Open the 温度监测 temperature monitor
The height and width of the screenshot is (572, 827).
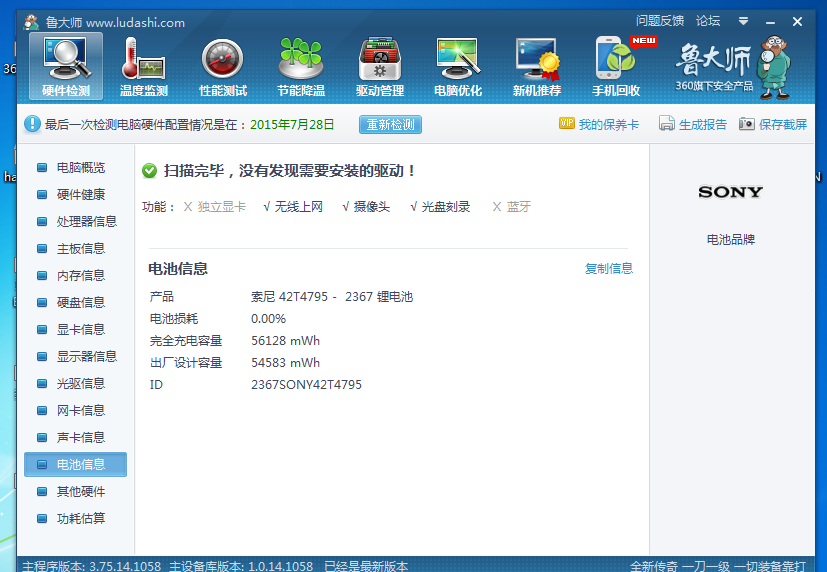click(x=143, y=66)
